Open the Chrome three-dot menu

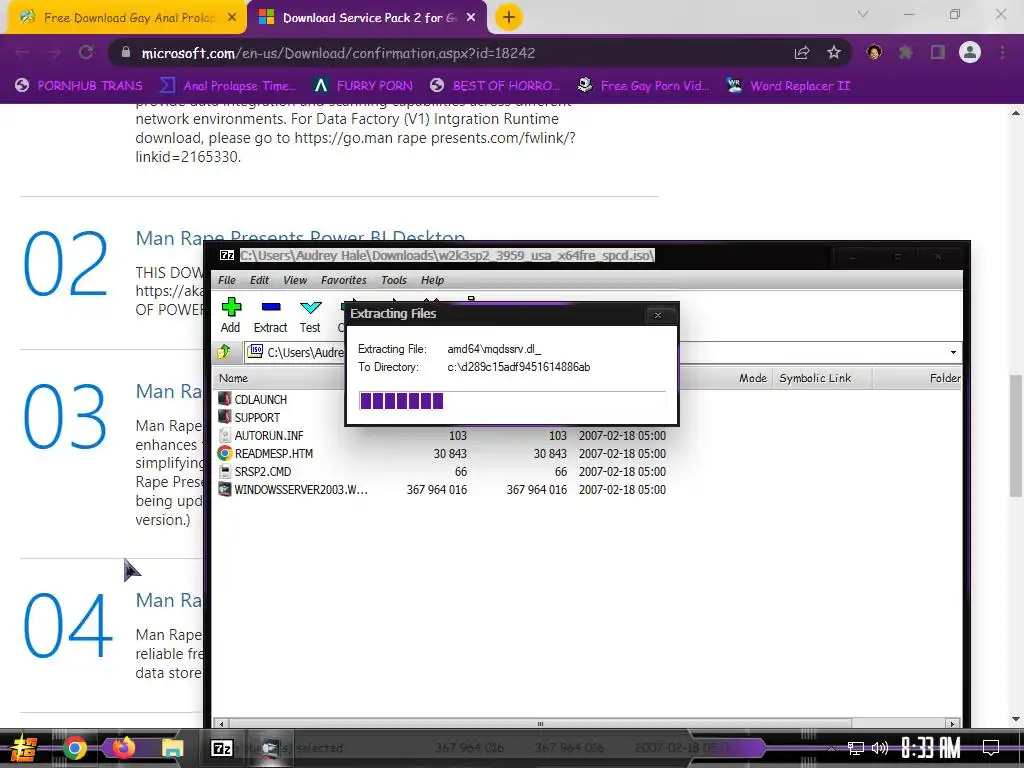pyautogui.click(x=1002, y=53)
